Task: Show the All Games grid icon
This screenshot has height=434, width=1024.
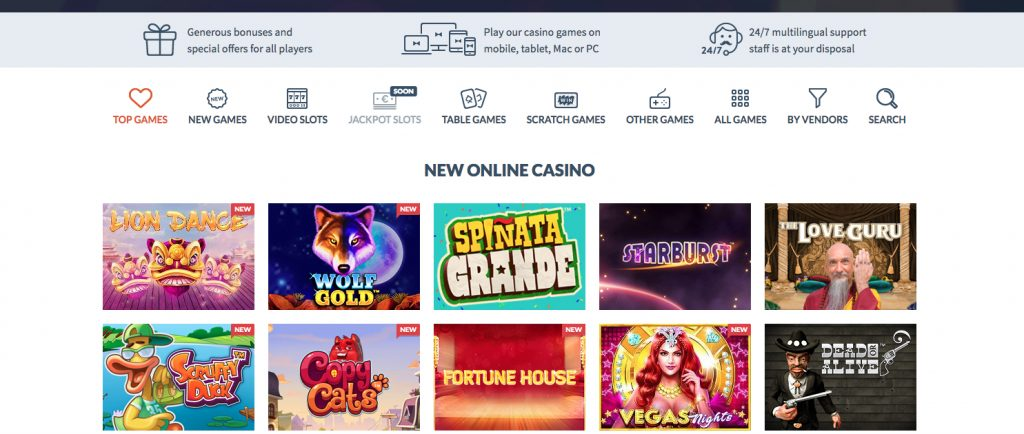Action: pyautogui.click(x=740, y=99)
